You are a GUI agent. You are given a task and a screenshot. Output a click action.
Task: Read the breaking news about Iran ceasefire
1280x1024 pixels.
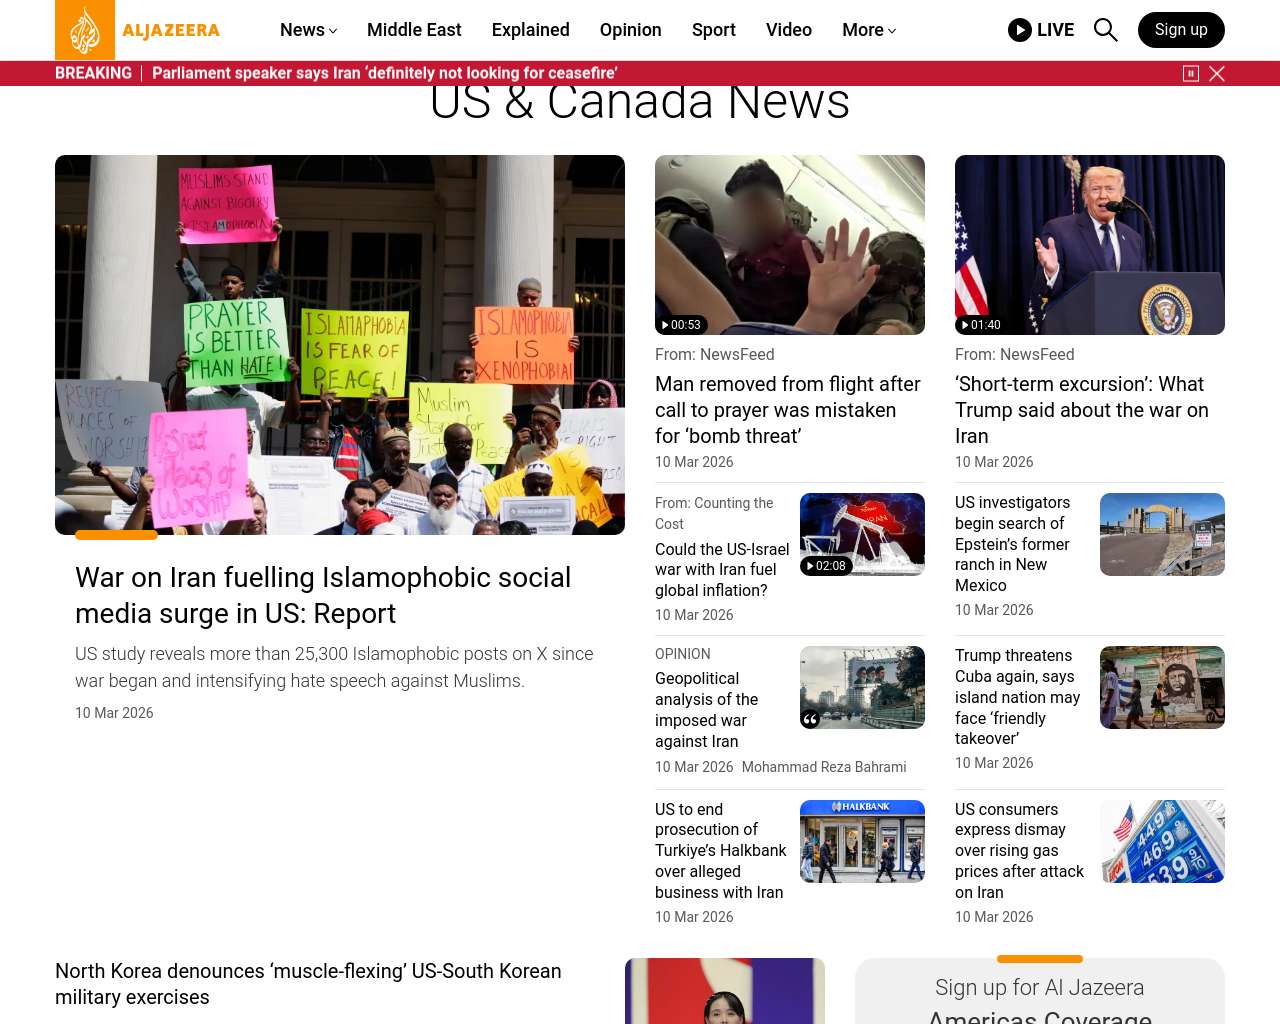click(384, 73)
